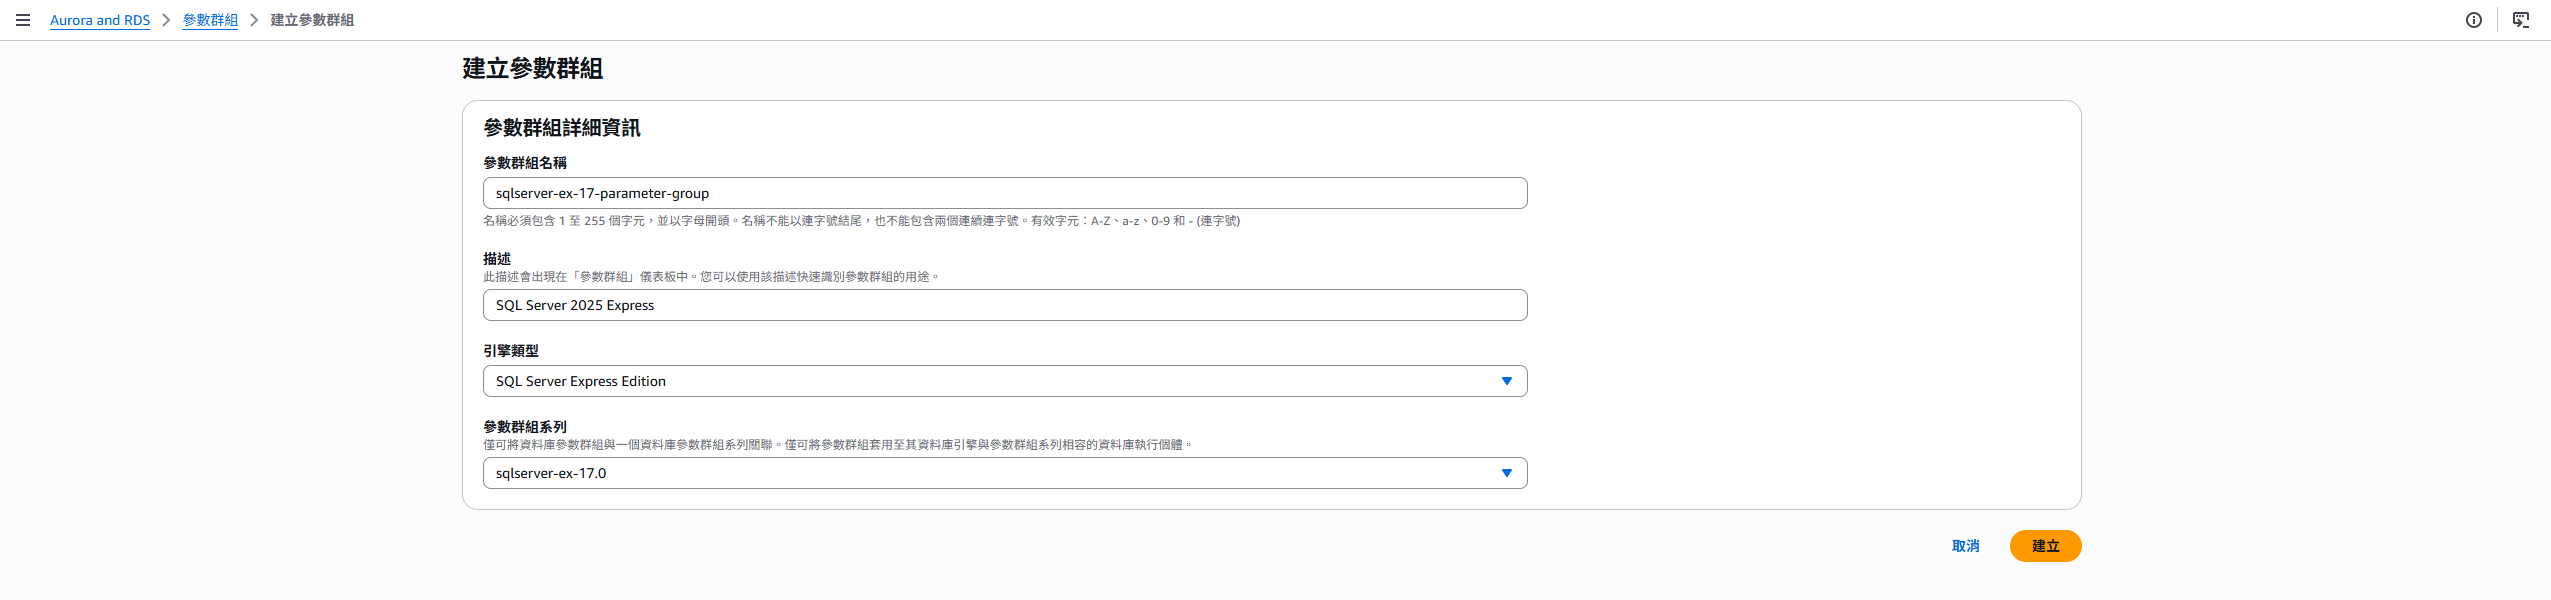Open the info panel icon
The width and height of the screenshot is (2551, 600).
[2473, 20]
